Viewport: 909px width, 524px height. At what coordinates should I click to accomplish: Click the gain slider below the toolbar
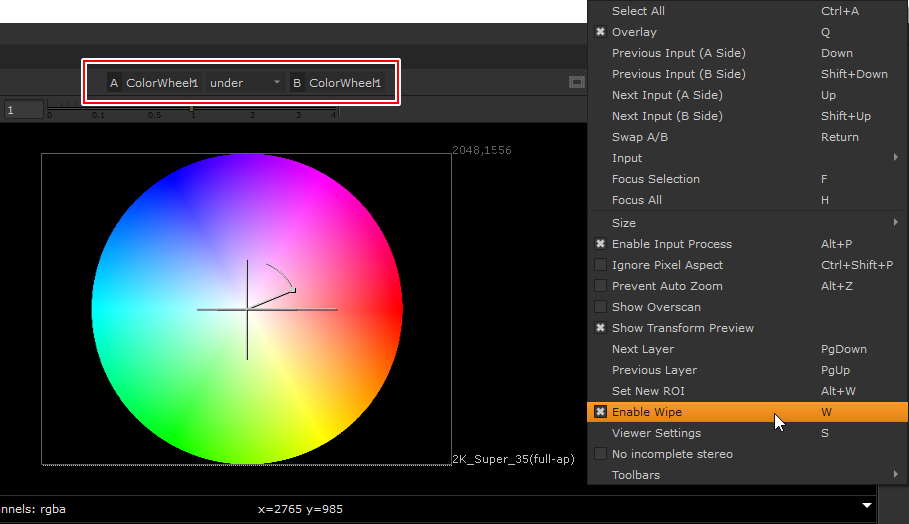point(192,109)
